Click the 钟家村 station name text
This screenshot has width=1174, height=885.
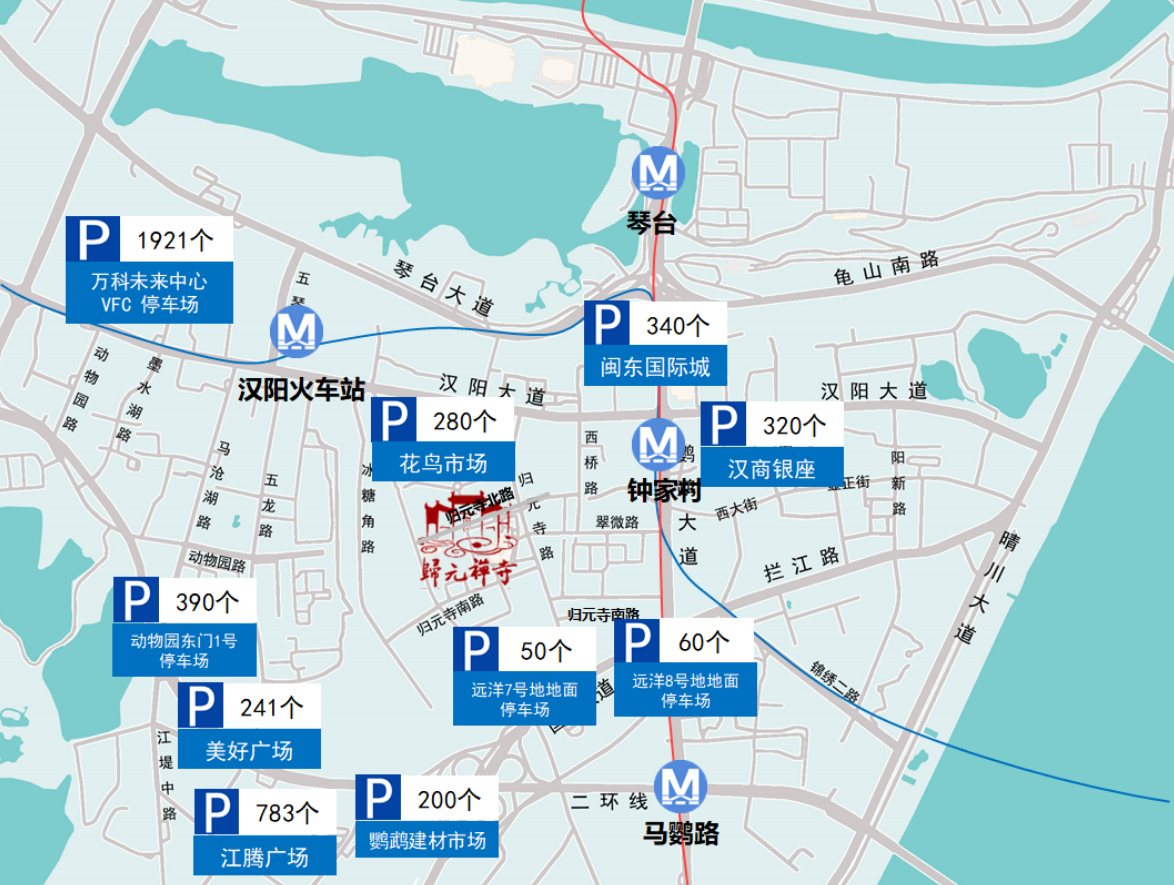click(665, 491)
